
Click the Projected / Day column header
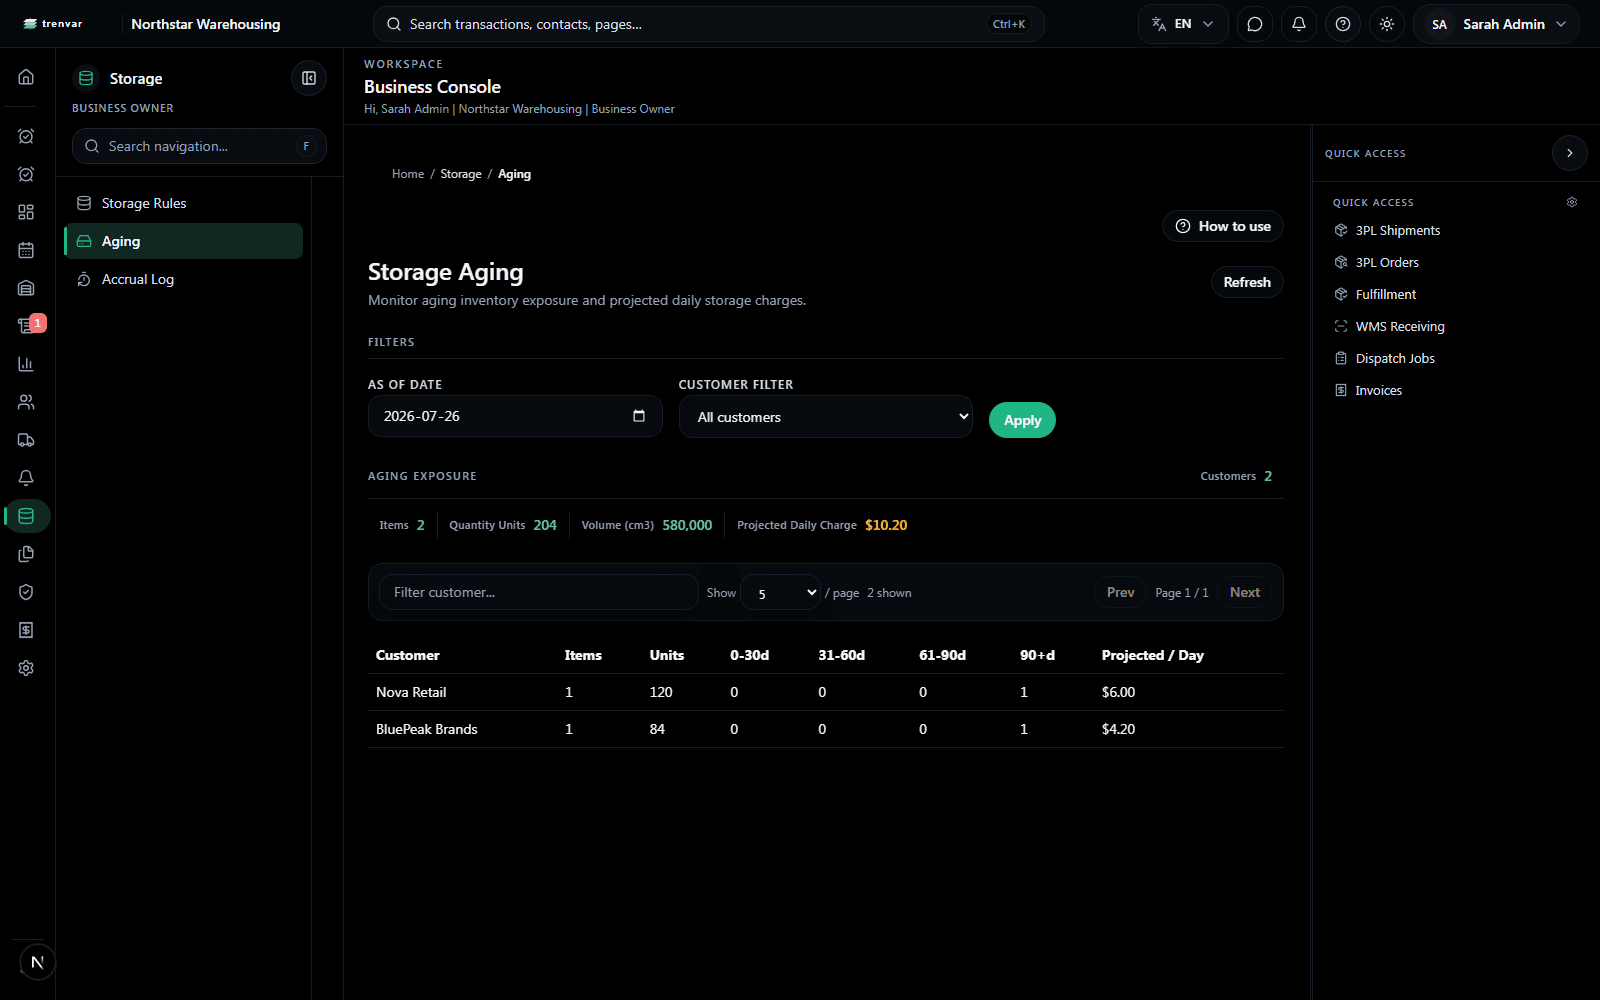1152,655
